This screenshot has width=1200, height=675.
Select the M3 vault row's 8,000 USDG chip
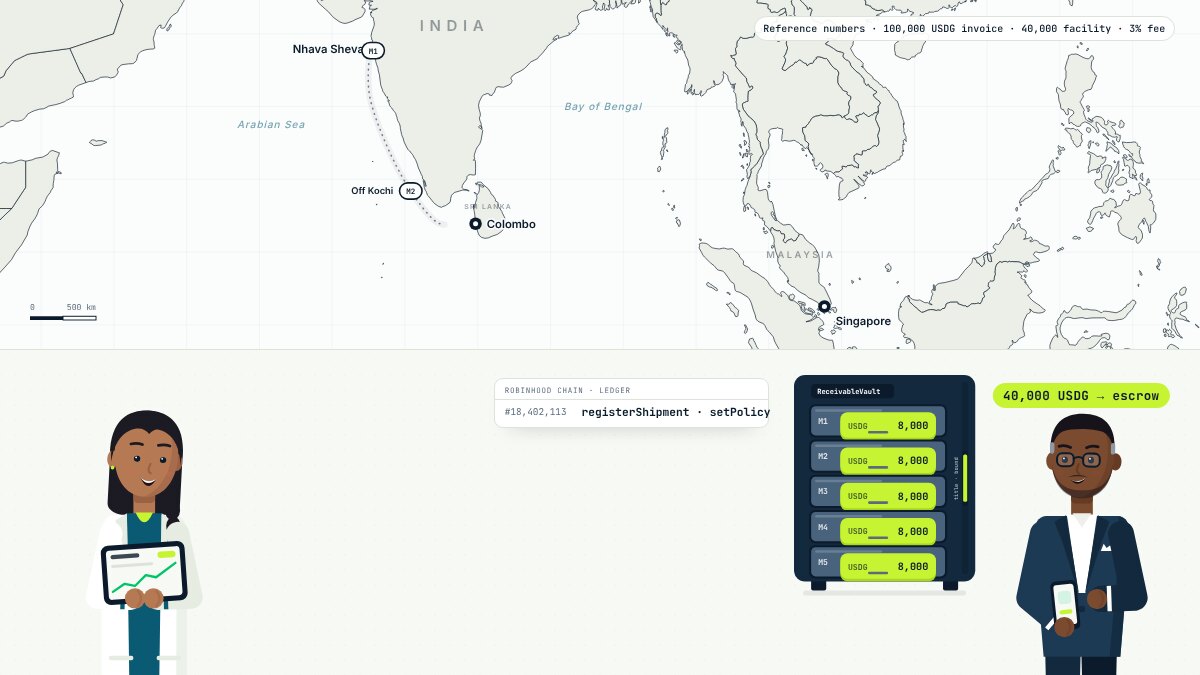[888, 496]
